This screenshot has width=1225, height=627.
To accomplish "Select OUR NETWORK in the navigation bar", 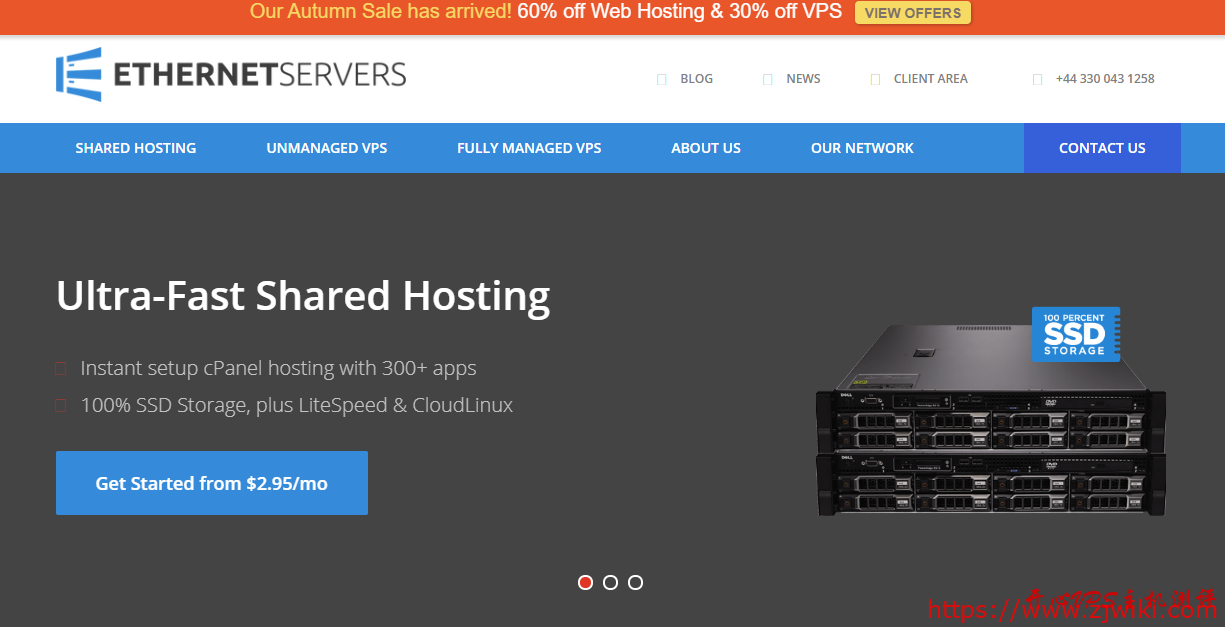I will point(862,147).
